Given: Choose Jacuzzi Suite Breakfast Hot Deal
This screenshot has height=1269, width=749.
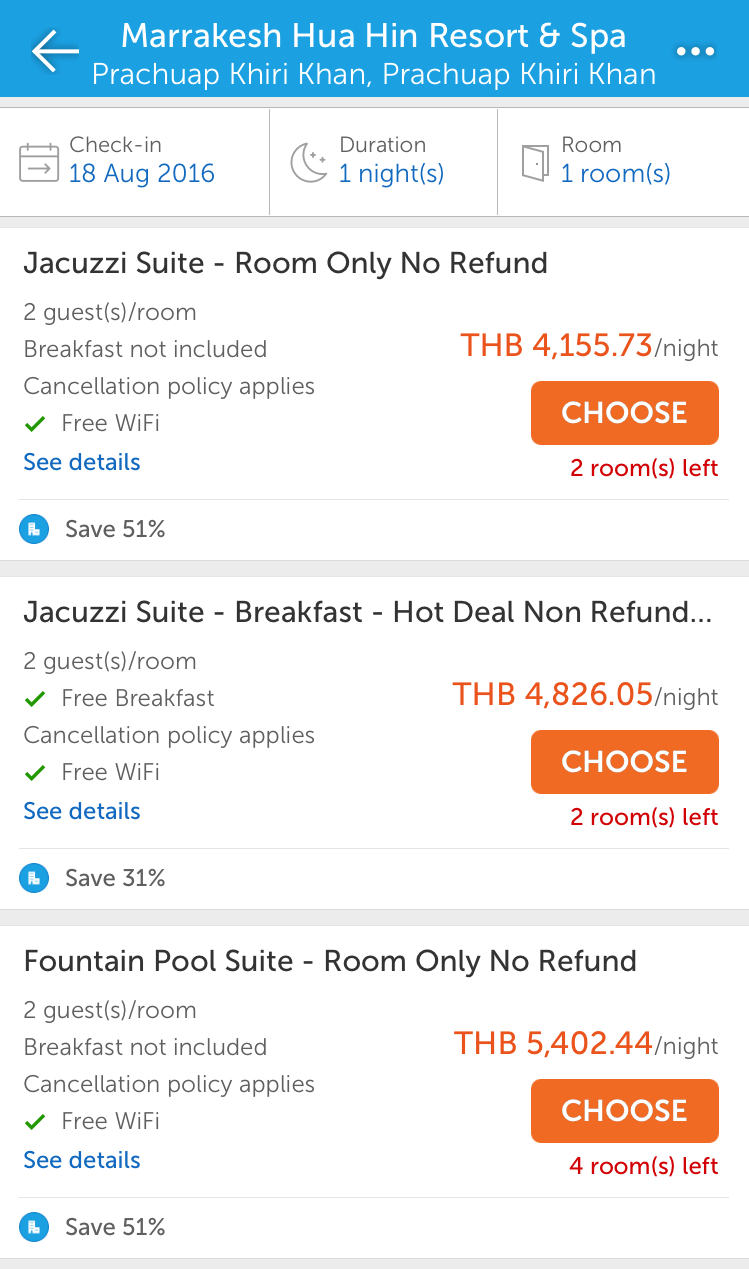Looking at the screenshot, I should tap(624, 762).
